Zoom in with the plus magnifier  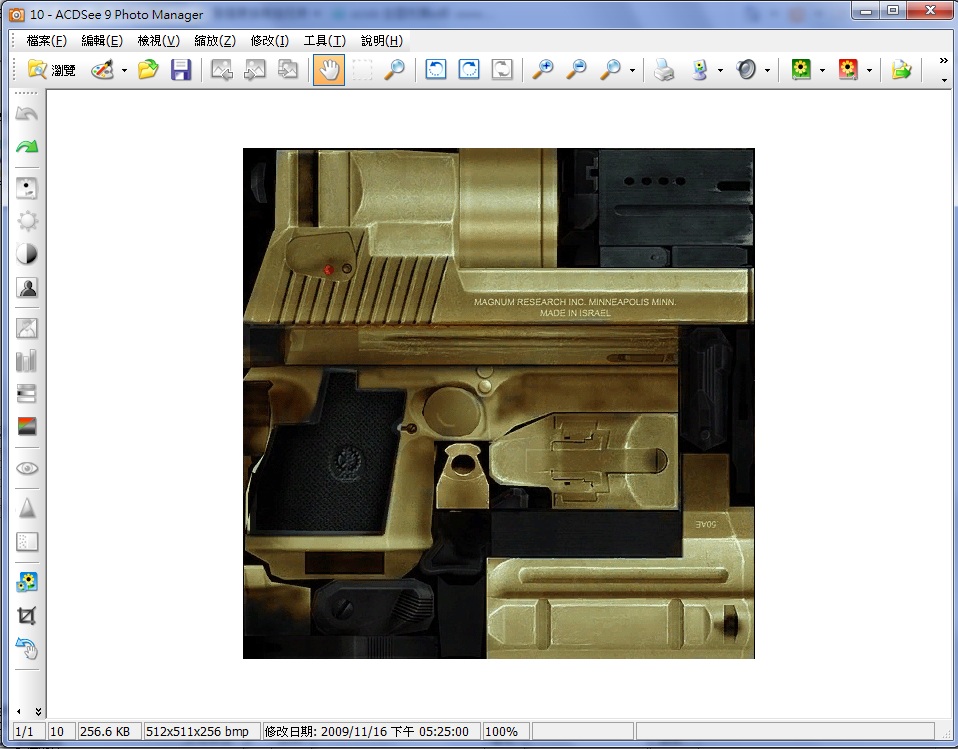point(543,70)
